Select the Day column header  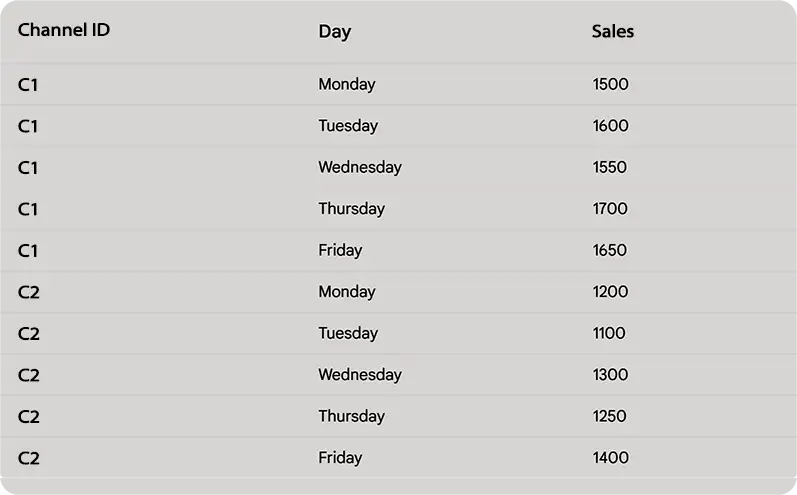[334, 31]
